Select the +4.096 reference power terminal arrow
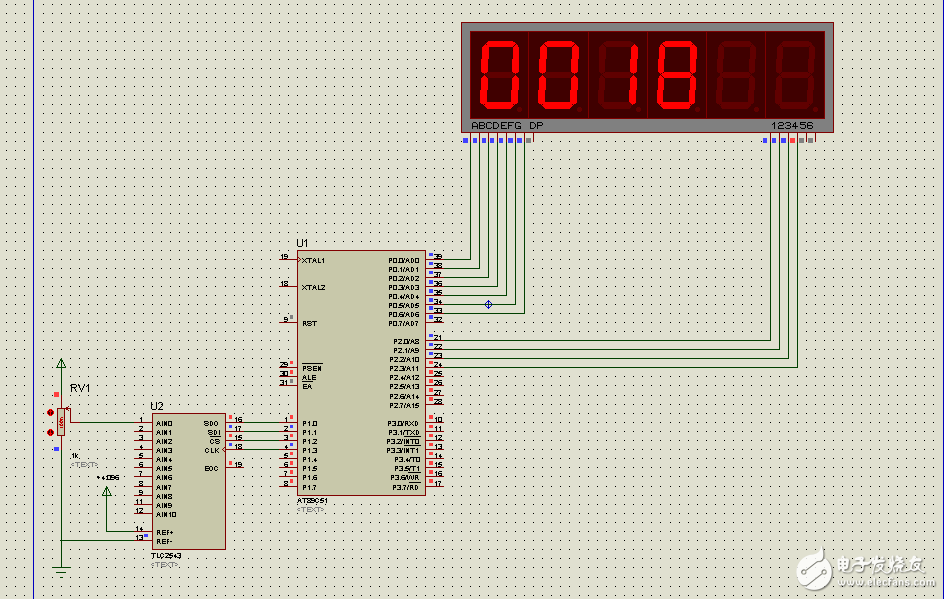 point(107,491)
